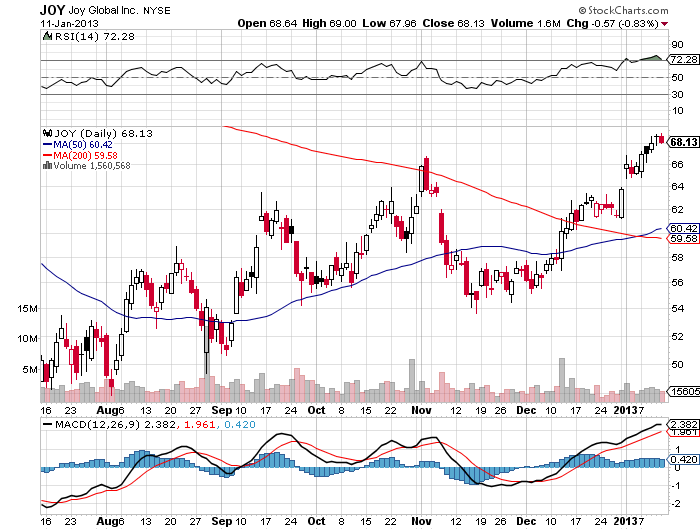
Task: Click the copyright symbol of StockCharts.com
Action: click(582, 10)
